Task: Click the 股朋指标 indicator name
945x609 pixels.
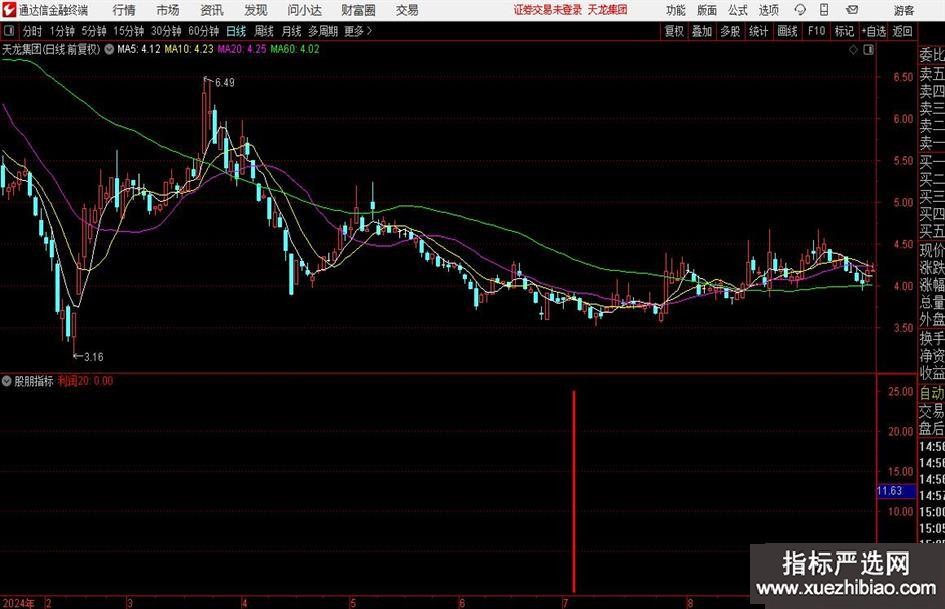Action: (x=34, y=380)
